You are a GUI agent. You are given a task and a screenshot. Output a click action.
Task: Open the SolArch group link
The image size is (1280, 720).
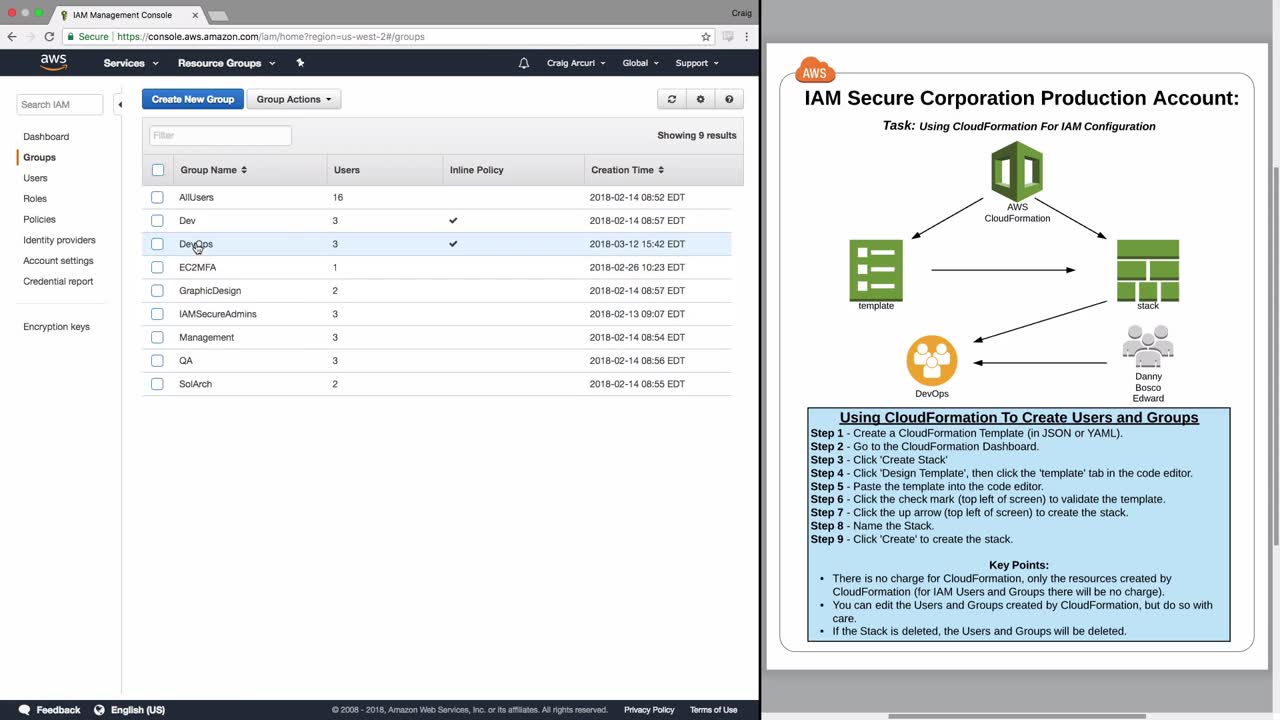point(195,384)
